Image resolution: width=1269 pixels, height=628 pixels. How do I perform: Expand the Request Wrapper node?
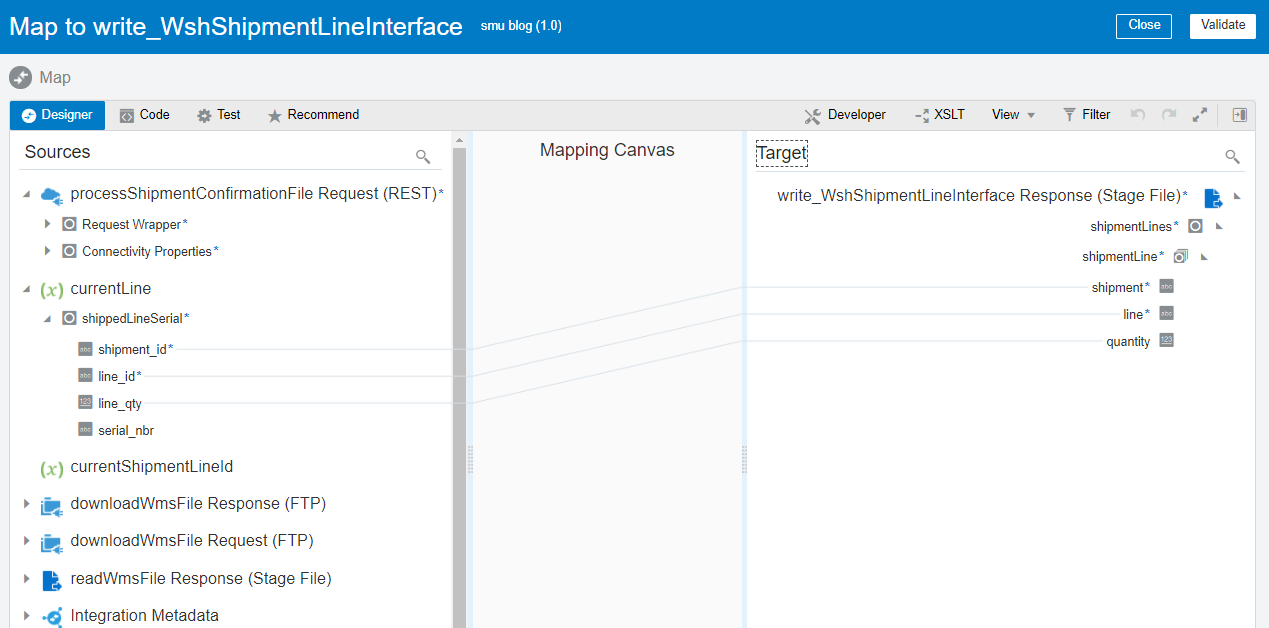(47, 224)
